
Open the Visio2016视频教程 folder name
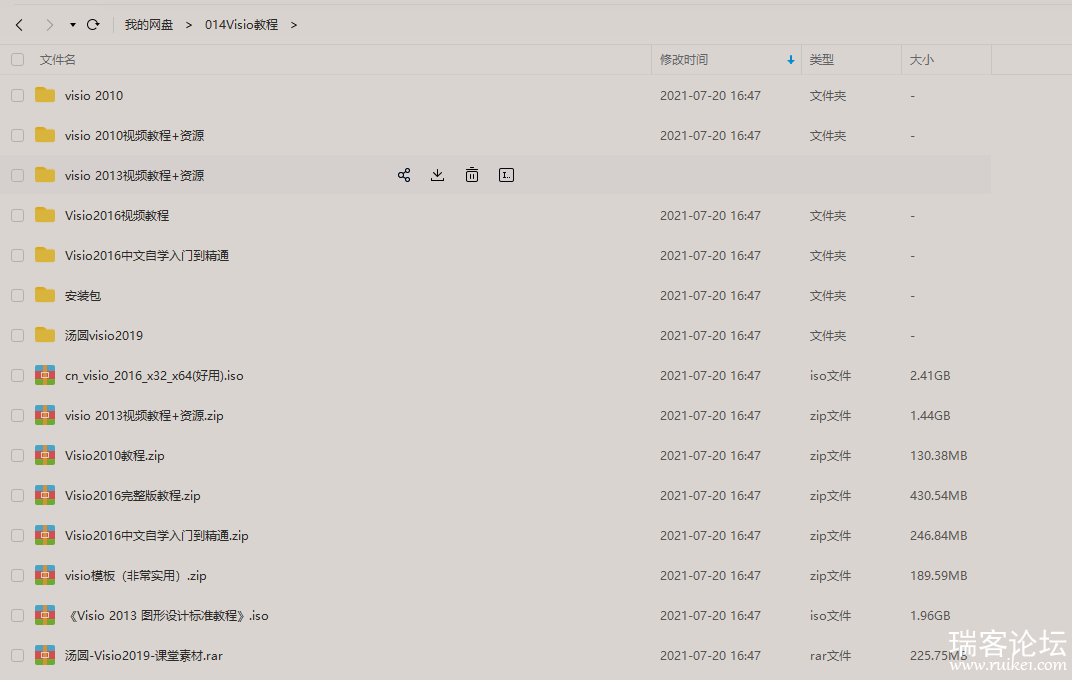click(117, 216)
